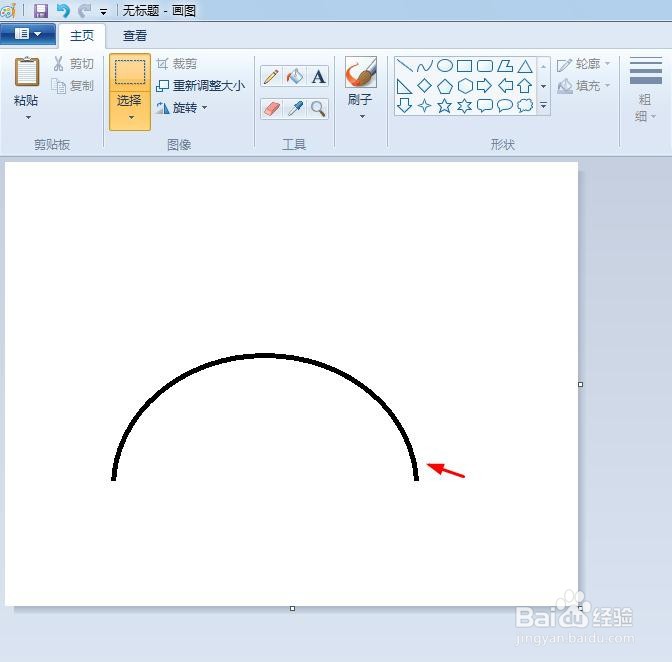The image size is (672, 662).
Task: Expand the 刷子 brush types arrow
Action: coord(362,117)
